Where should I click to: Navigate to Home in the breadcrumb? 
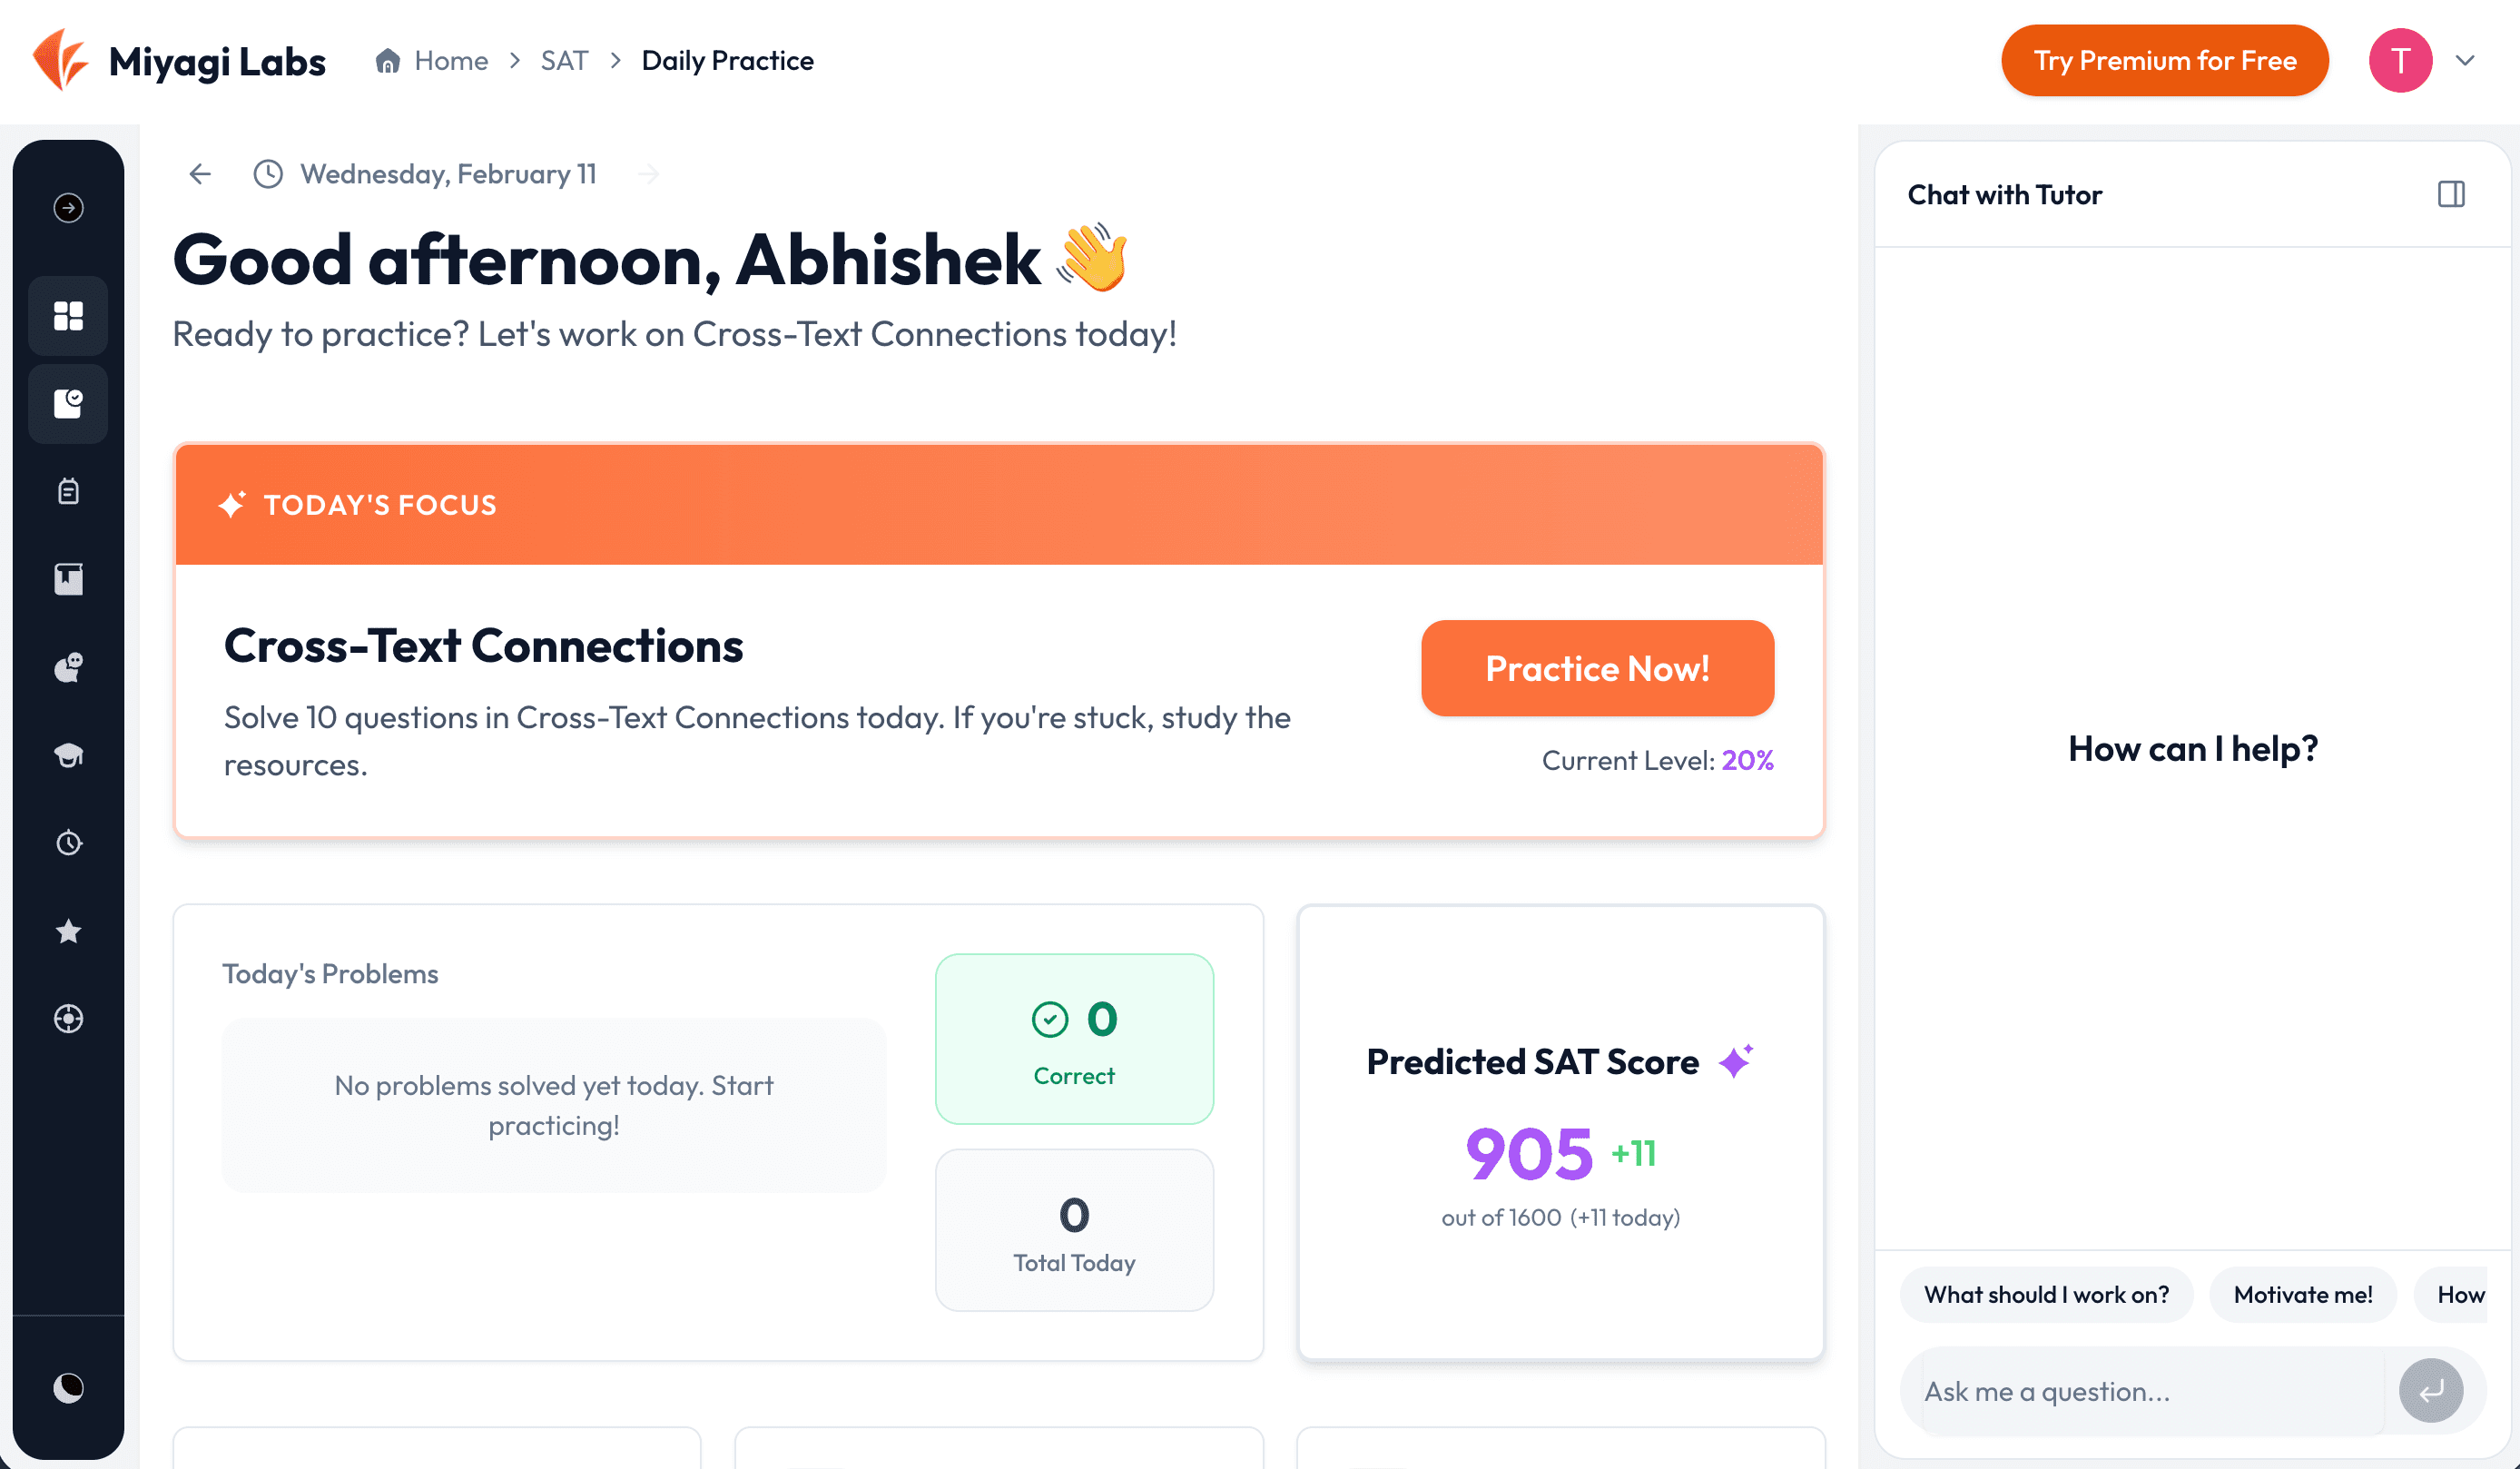(448, 60)
